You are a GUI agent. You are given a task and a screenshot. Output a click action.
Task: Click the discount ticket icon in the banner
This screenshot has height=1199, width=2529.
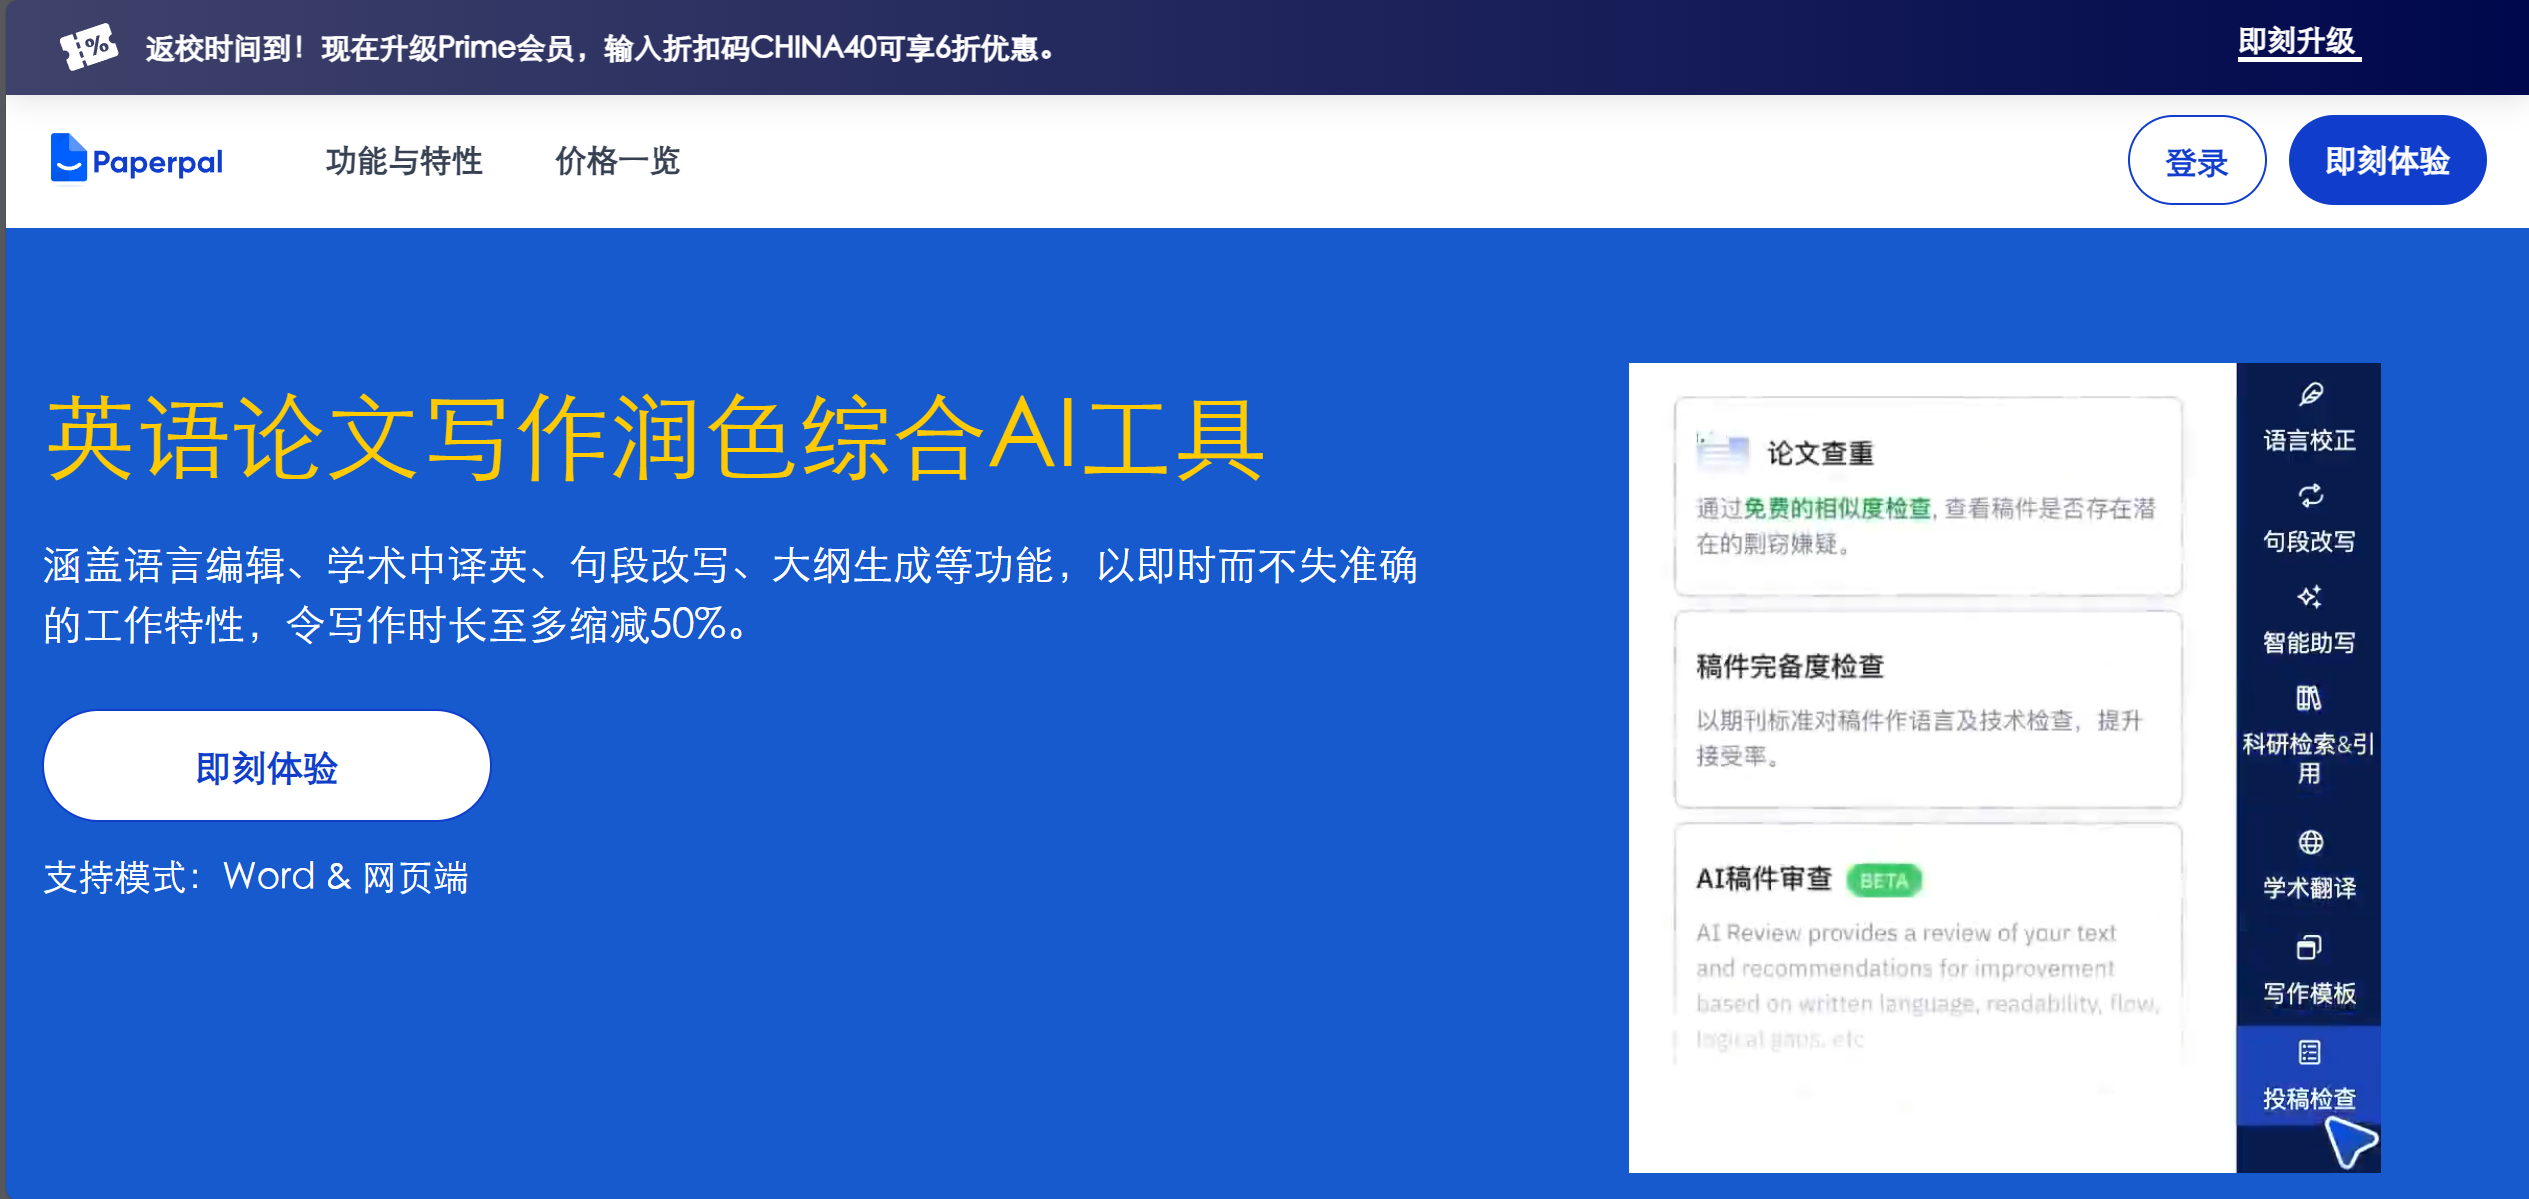[88, 45]
